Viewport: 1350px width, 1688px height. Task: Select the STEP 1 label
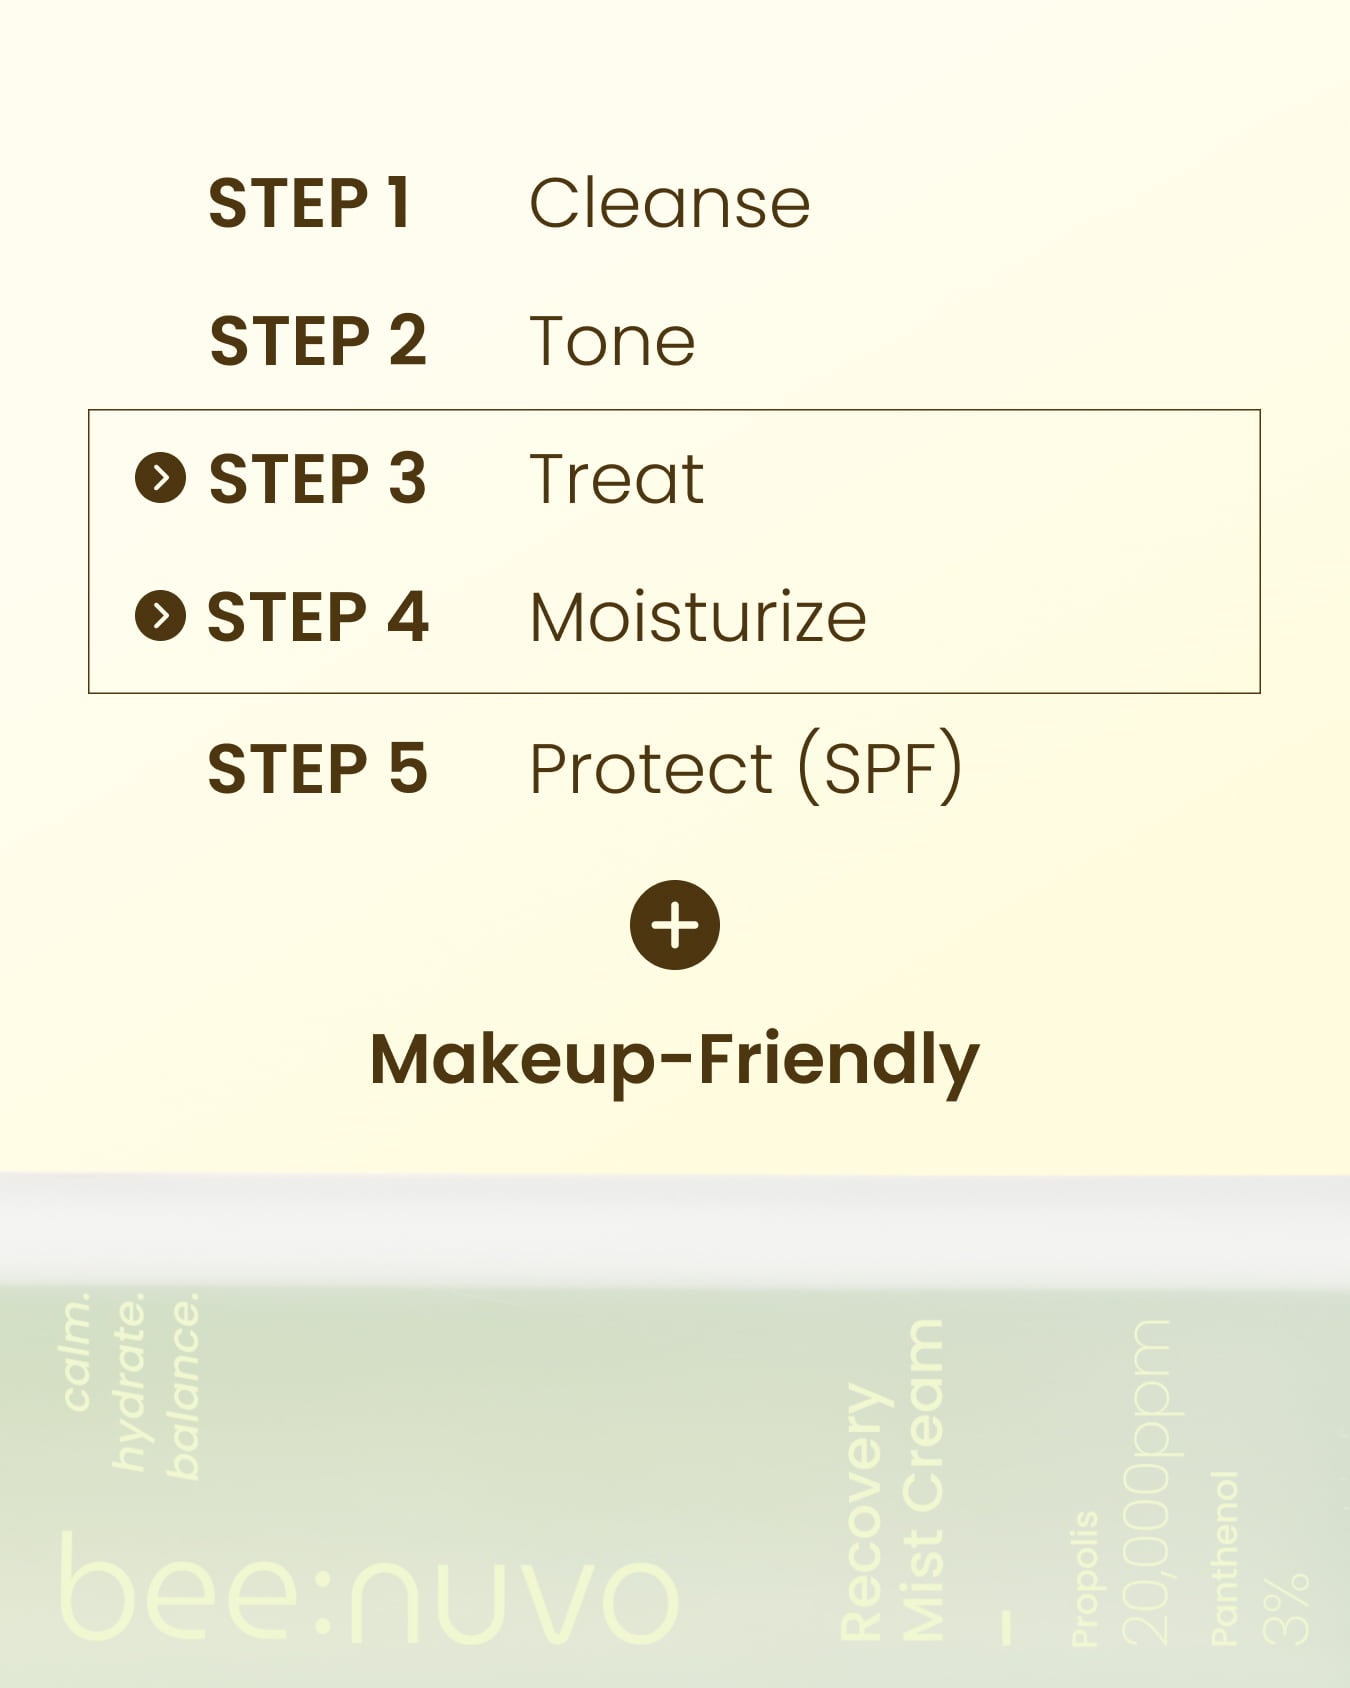[309, 203]
